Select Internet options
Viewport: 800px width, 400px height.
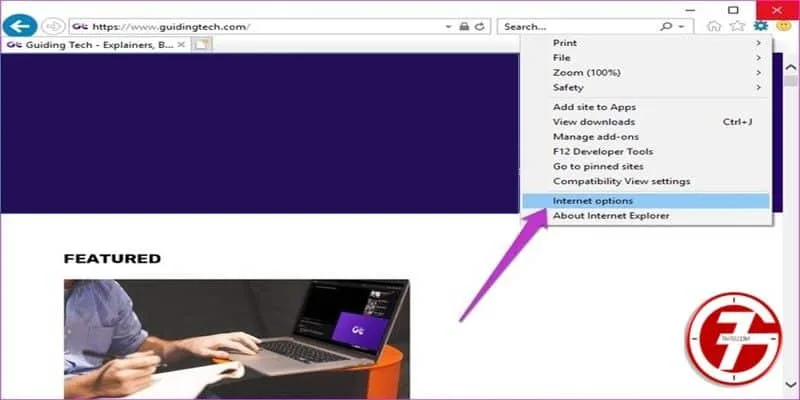pyautogui.click(x=646, y=201)
